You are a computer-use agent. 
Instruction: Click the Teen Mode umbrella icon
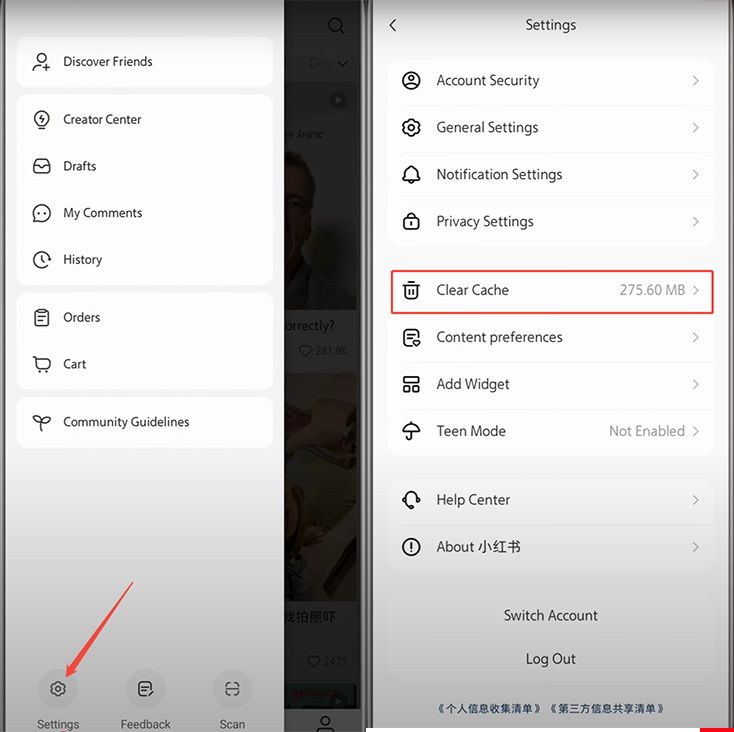[411, 431]
